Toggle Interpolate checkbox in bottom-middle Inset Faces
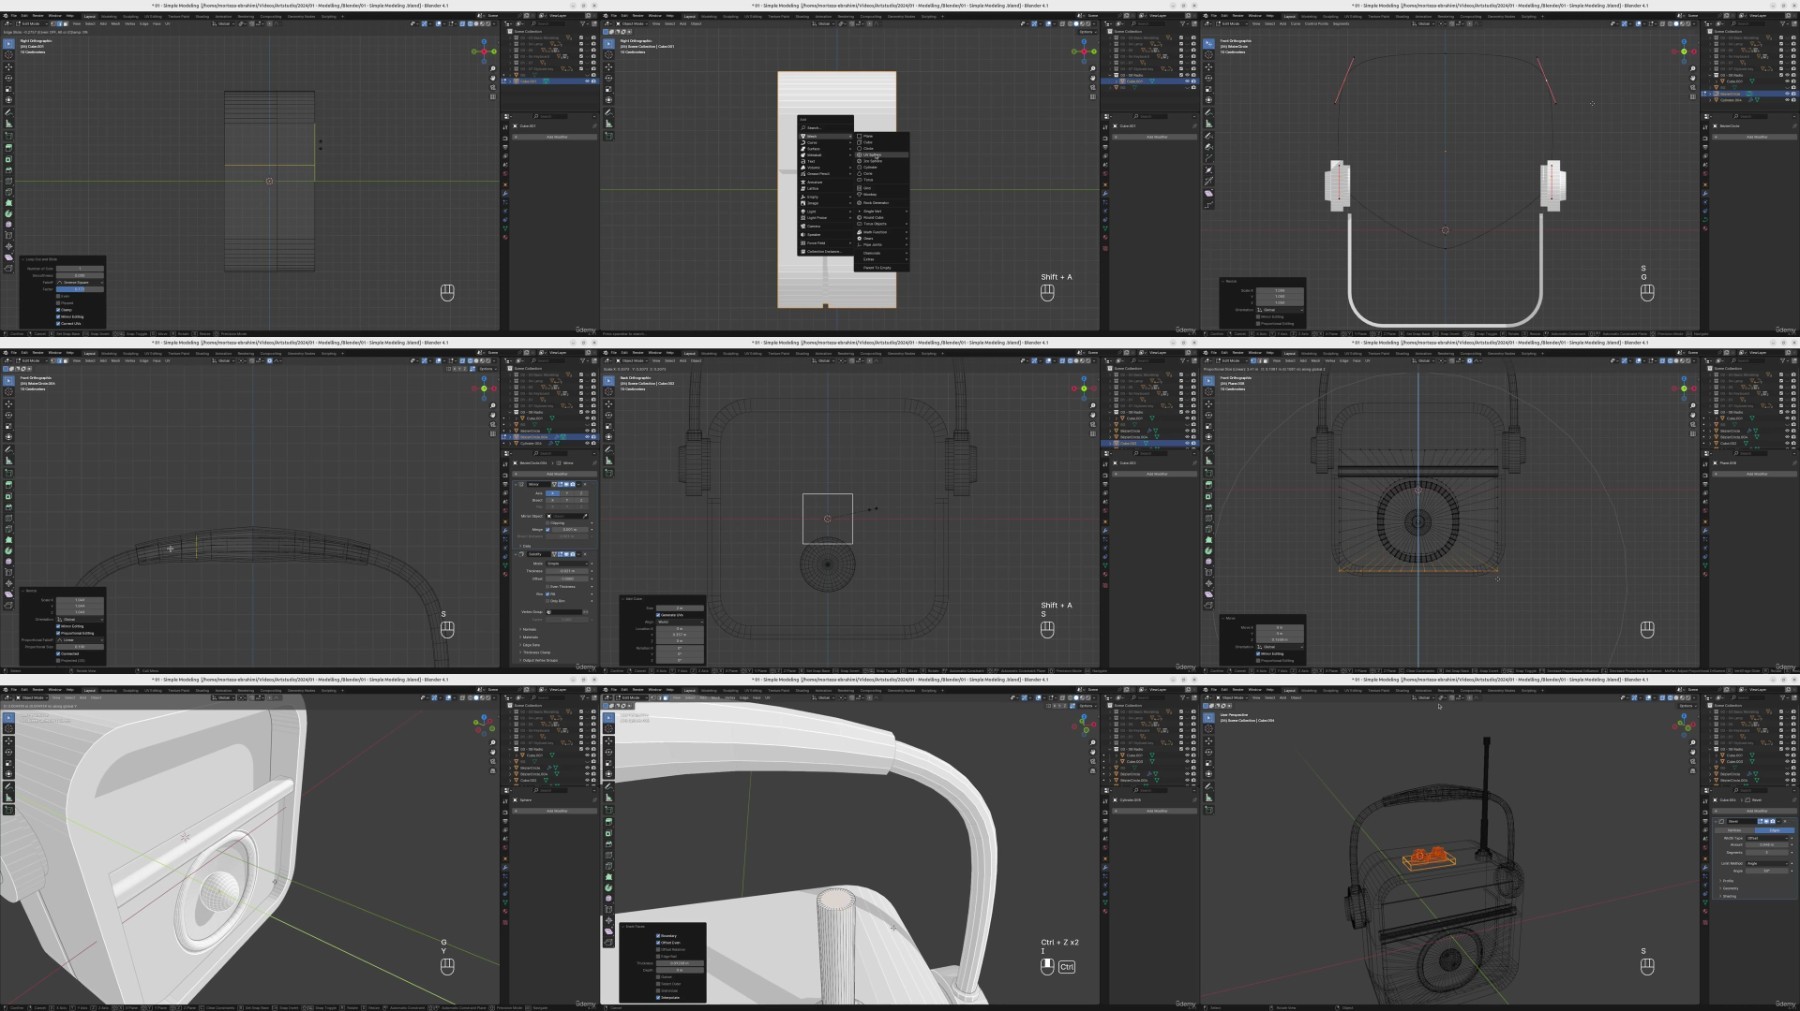 pyautogui.click(x=658, y=998)
